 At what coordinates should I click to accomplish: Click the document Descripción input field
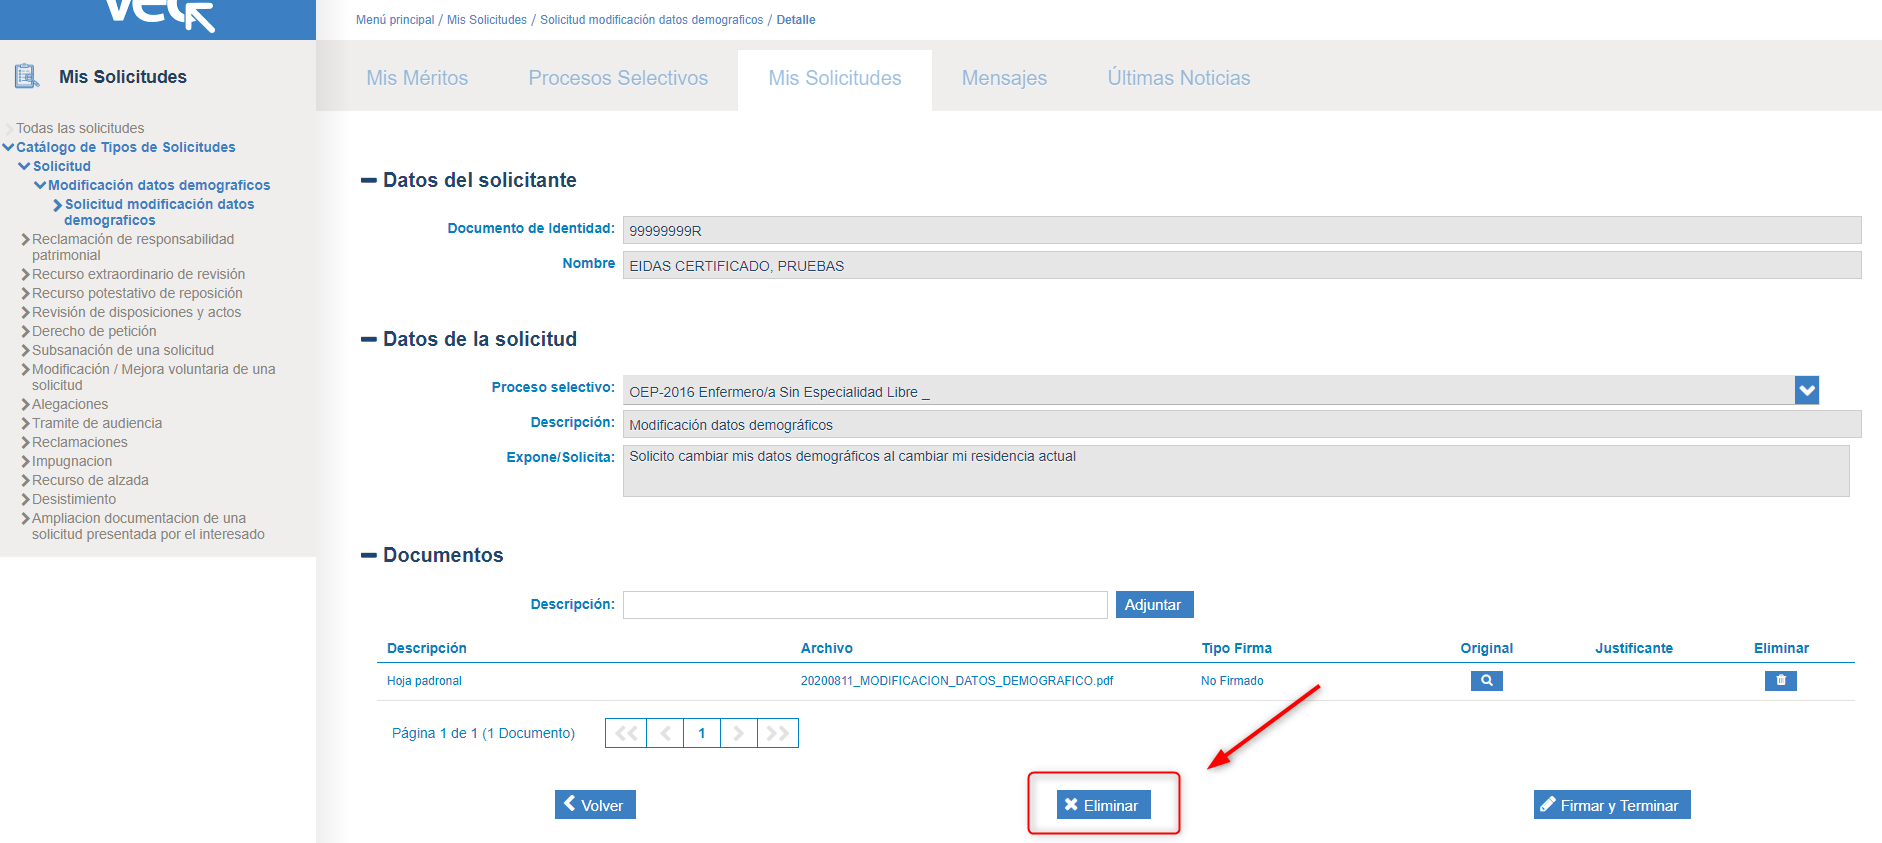tap(864, 605)
